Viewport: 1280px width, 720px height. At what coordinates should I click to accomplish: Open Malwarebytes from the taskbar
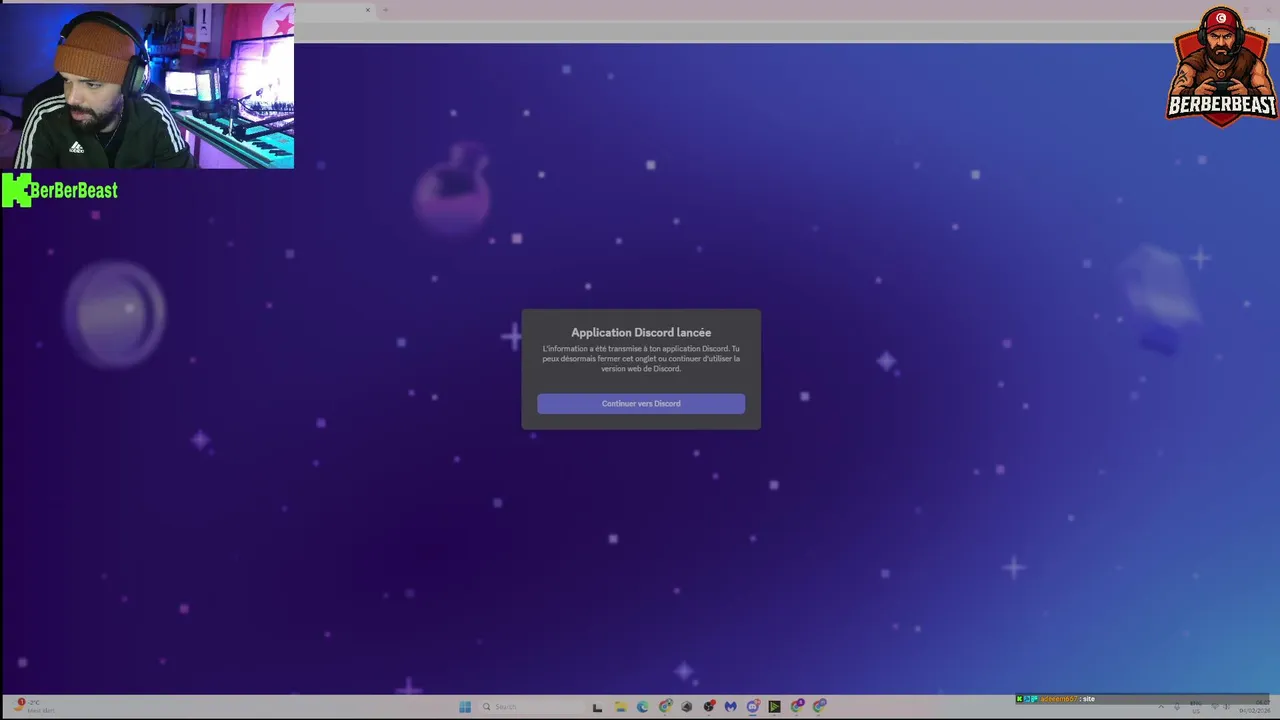[x=731, y=707]
